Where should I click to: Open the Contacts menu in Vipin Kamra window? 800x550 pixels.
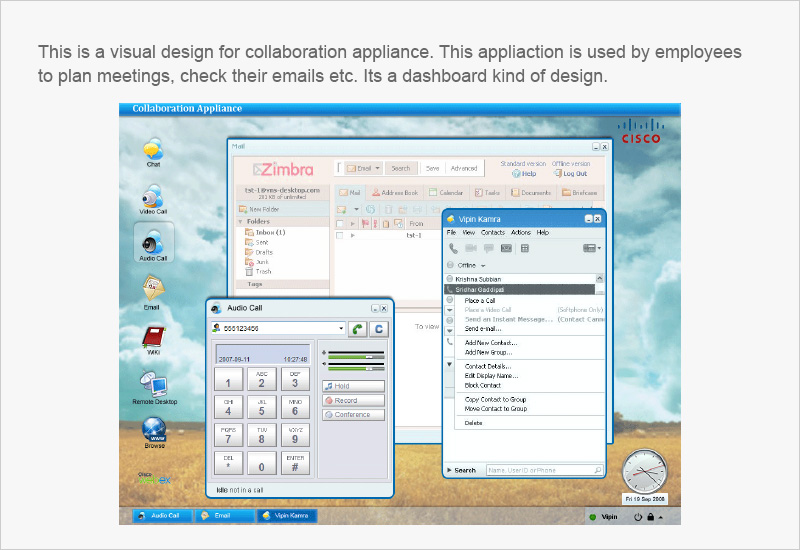[493, 232]
